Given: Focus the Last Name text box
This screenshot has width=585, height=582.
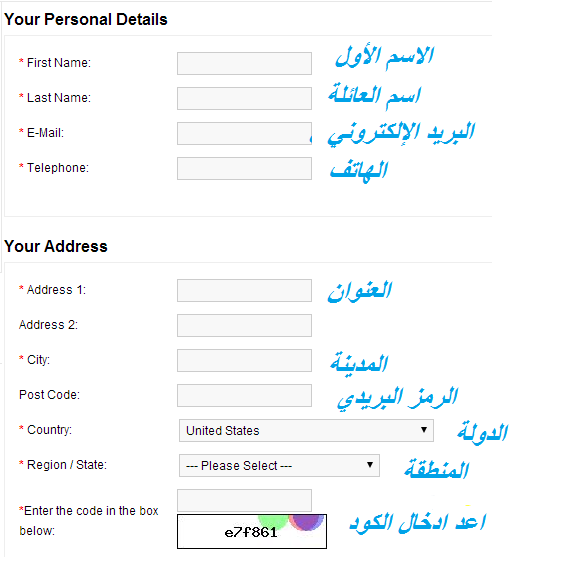Looking at the screenshot, I should (244, 98).
